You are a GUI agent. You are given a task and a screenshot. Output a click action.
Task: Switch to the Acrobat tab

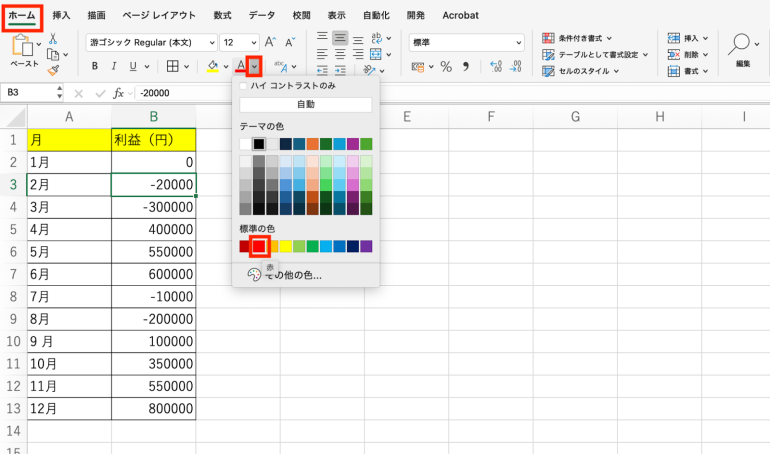pos(460,15)
